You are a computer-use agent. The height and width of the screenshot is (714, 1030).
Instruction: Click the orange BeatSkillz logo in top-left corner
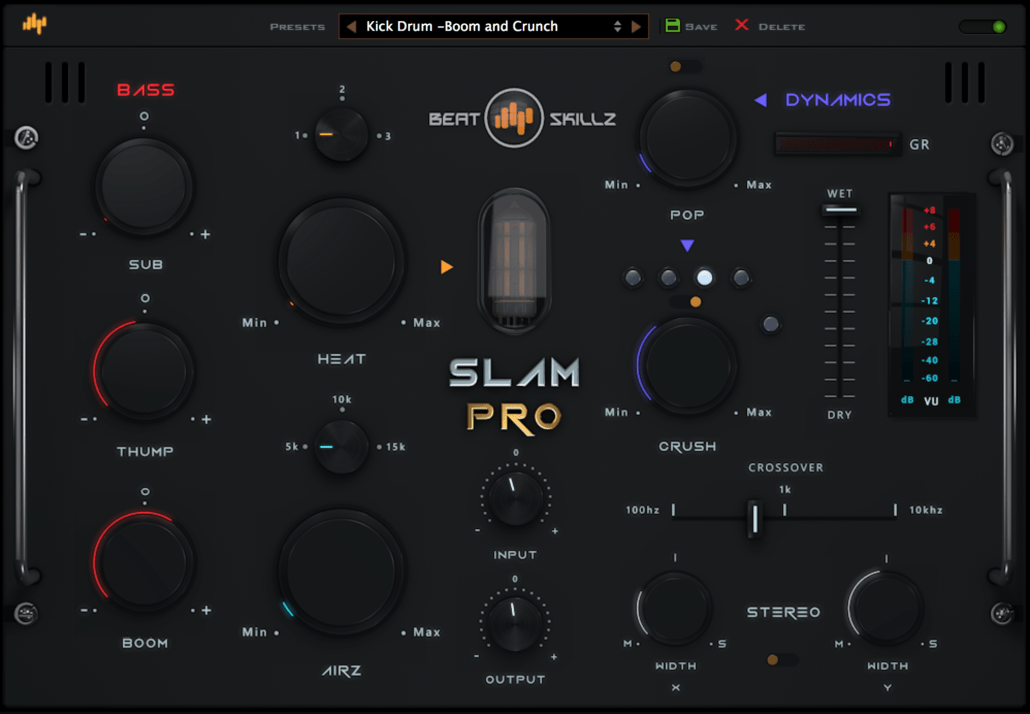35,24
